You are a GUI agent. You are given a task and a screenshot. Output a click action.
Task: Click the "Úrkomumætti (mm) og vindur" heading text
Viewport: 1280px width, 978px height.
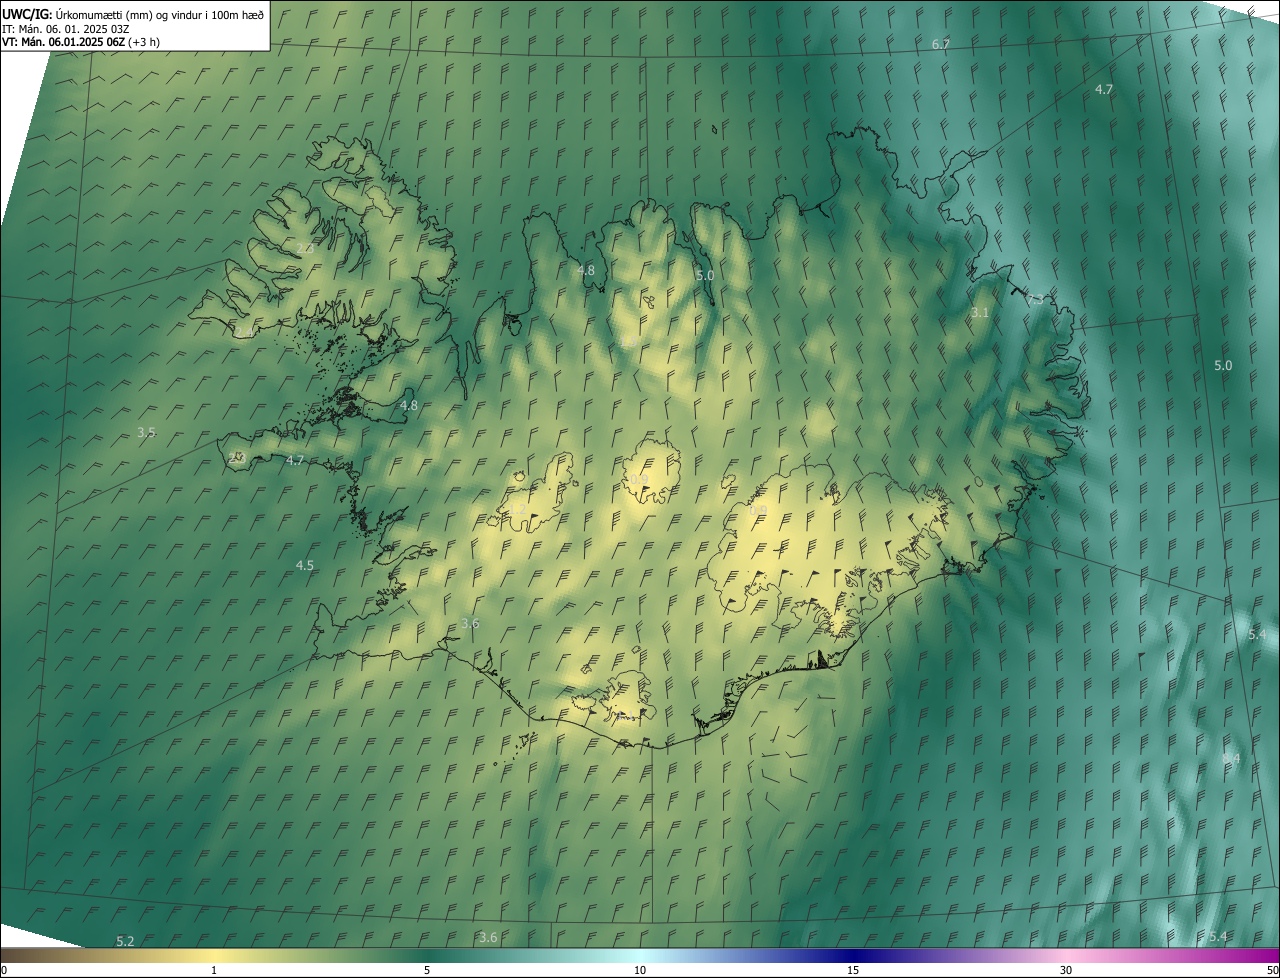tap(127, 14)
